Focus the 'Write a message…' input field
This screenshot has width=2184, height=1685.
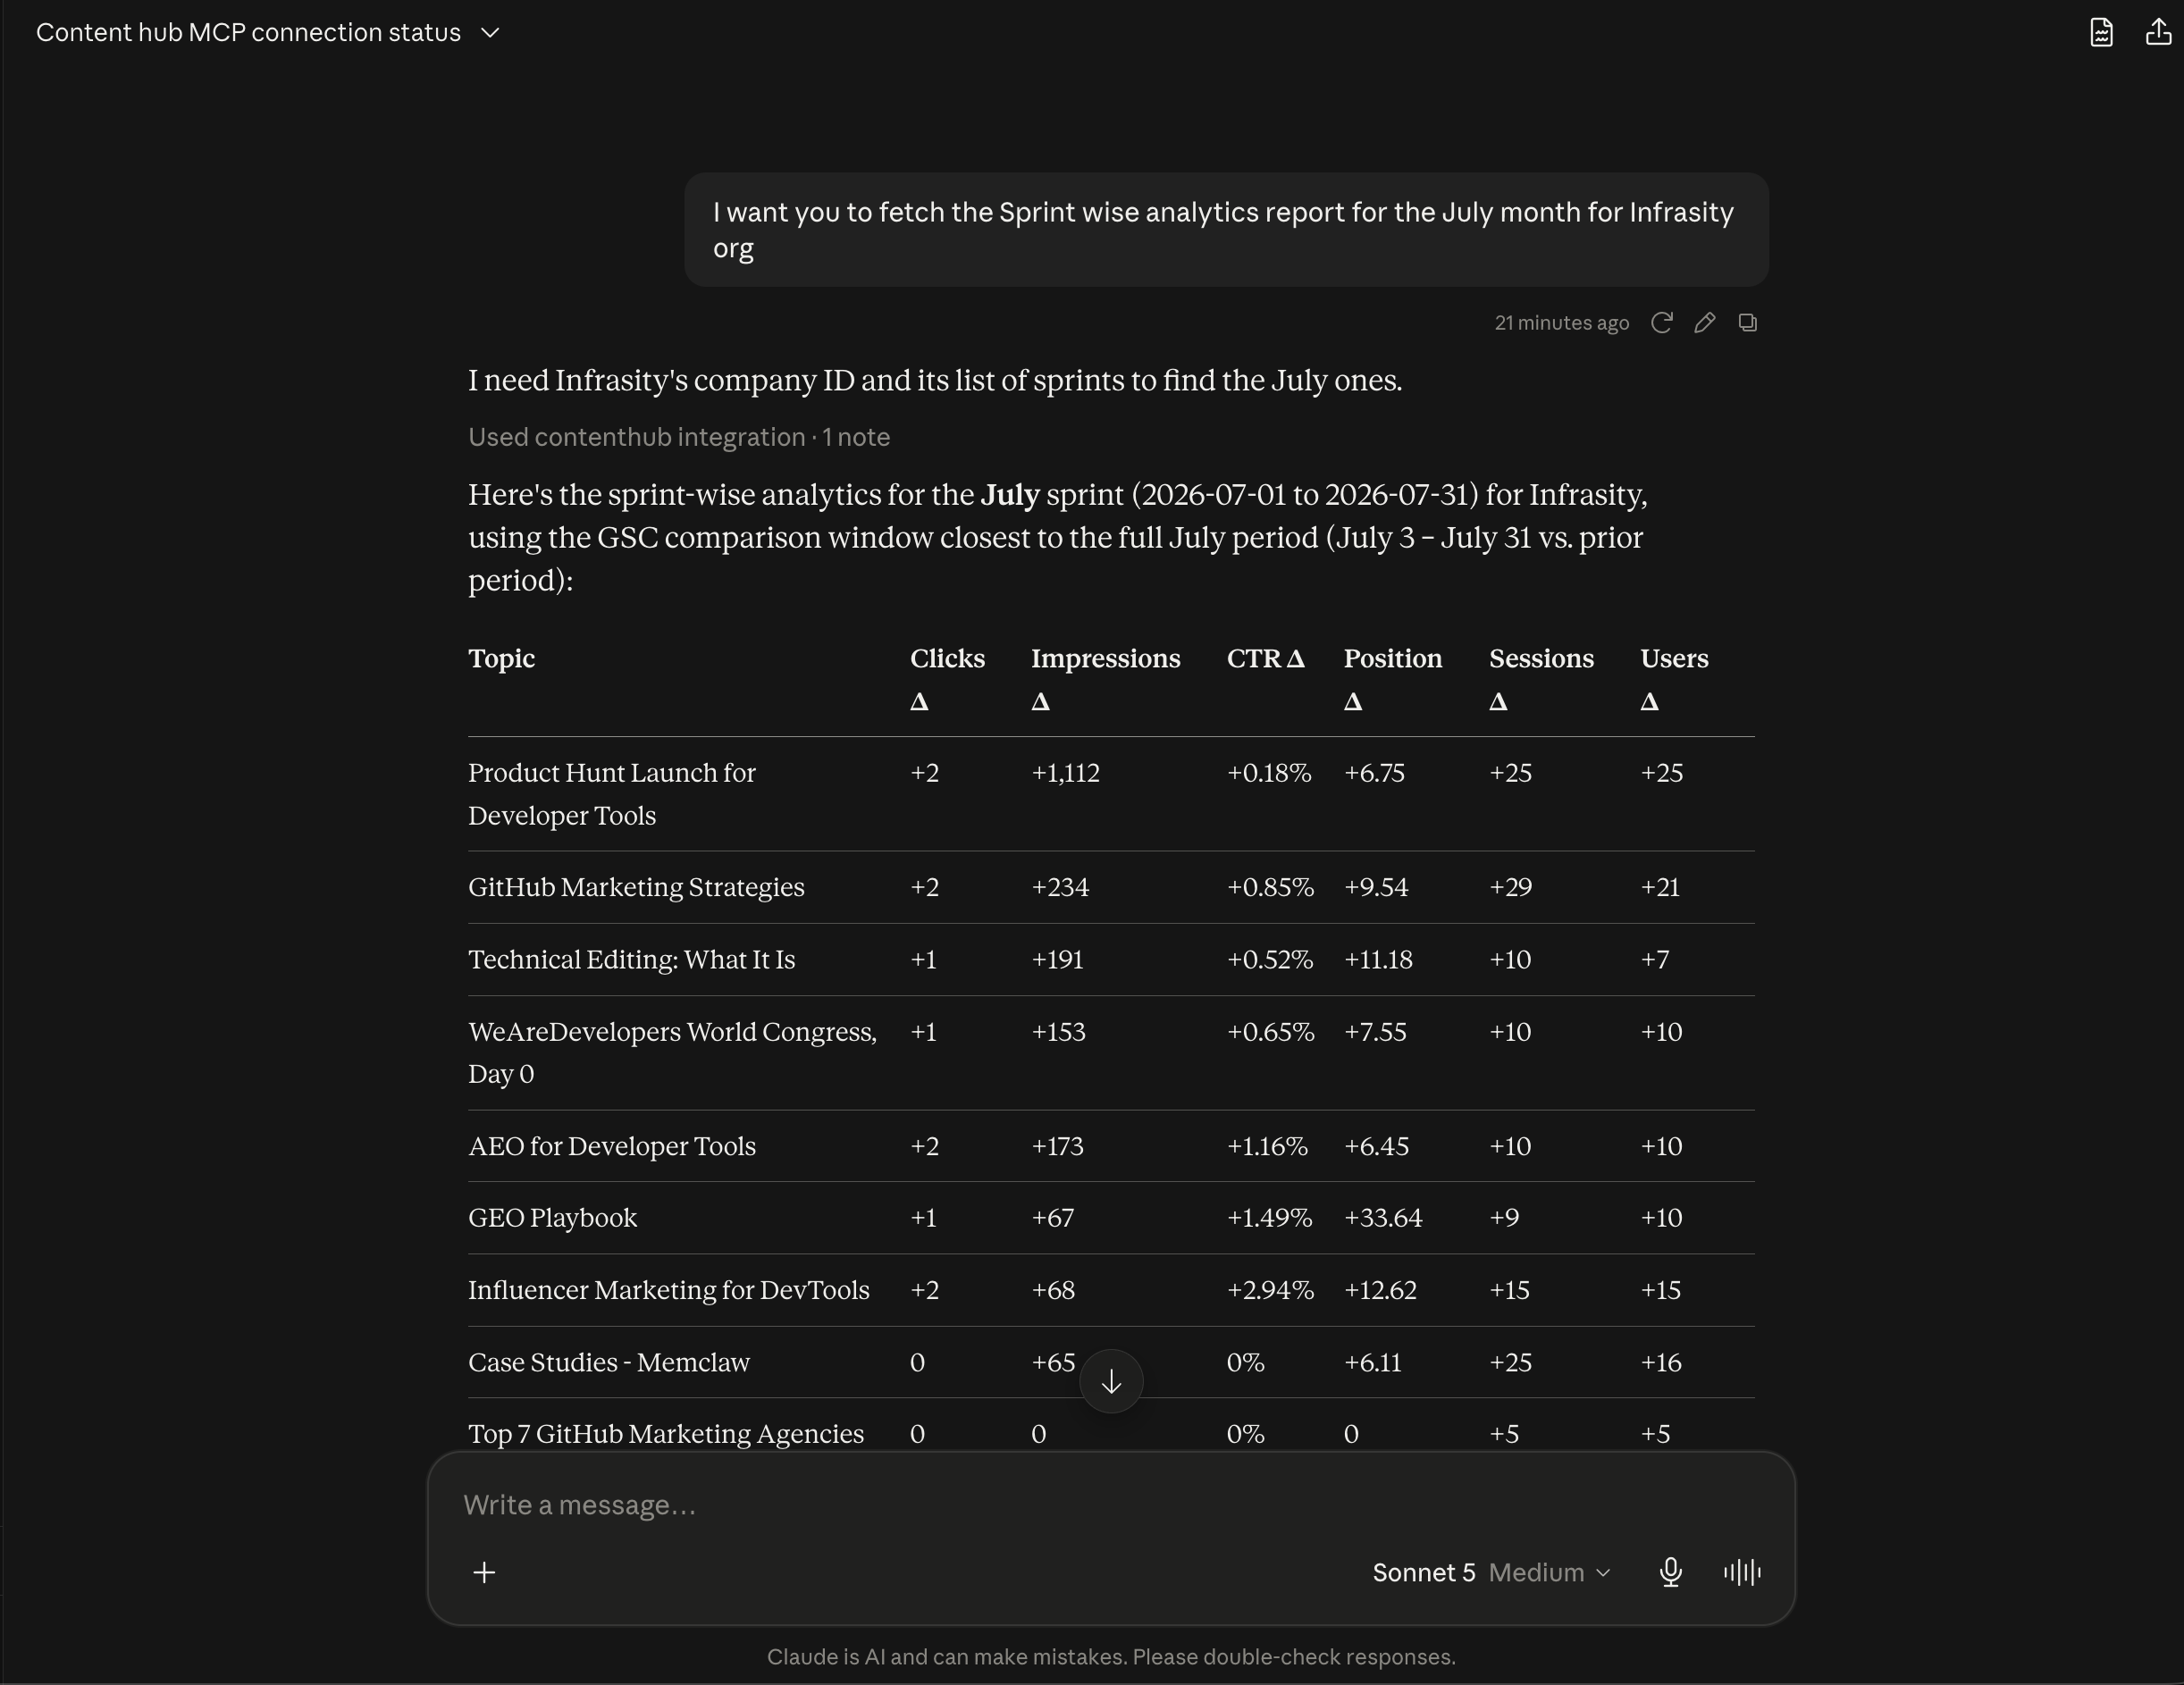click(x=1110, y=1505)
